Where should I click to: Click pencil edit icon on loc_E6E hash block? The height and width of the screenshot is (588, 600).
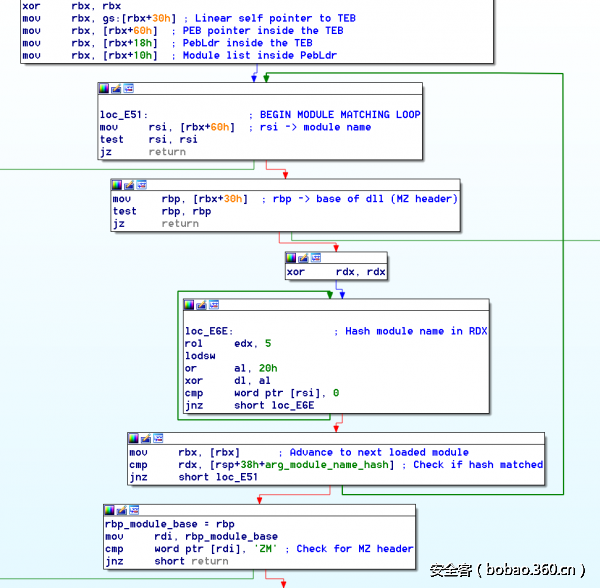pos(202,304)
